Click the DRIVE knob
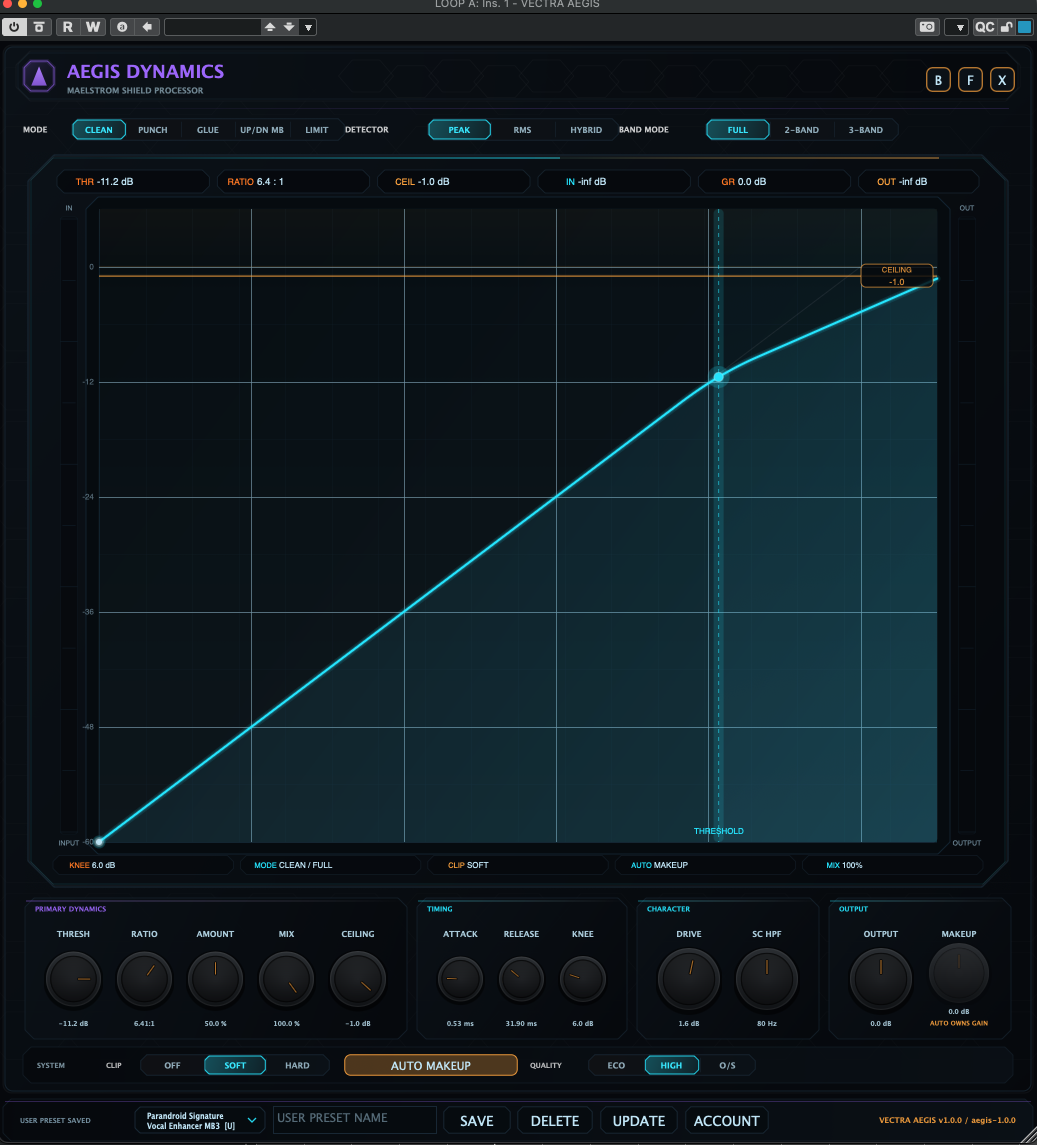The width and height of the screenshot is (1037, 1145). [x=689, y=979]
